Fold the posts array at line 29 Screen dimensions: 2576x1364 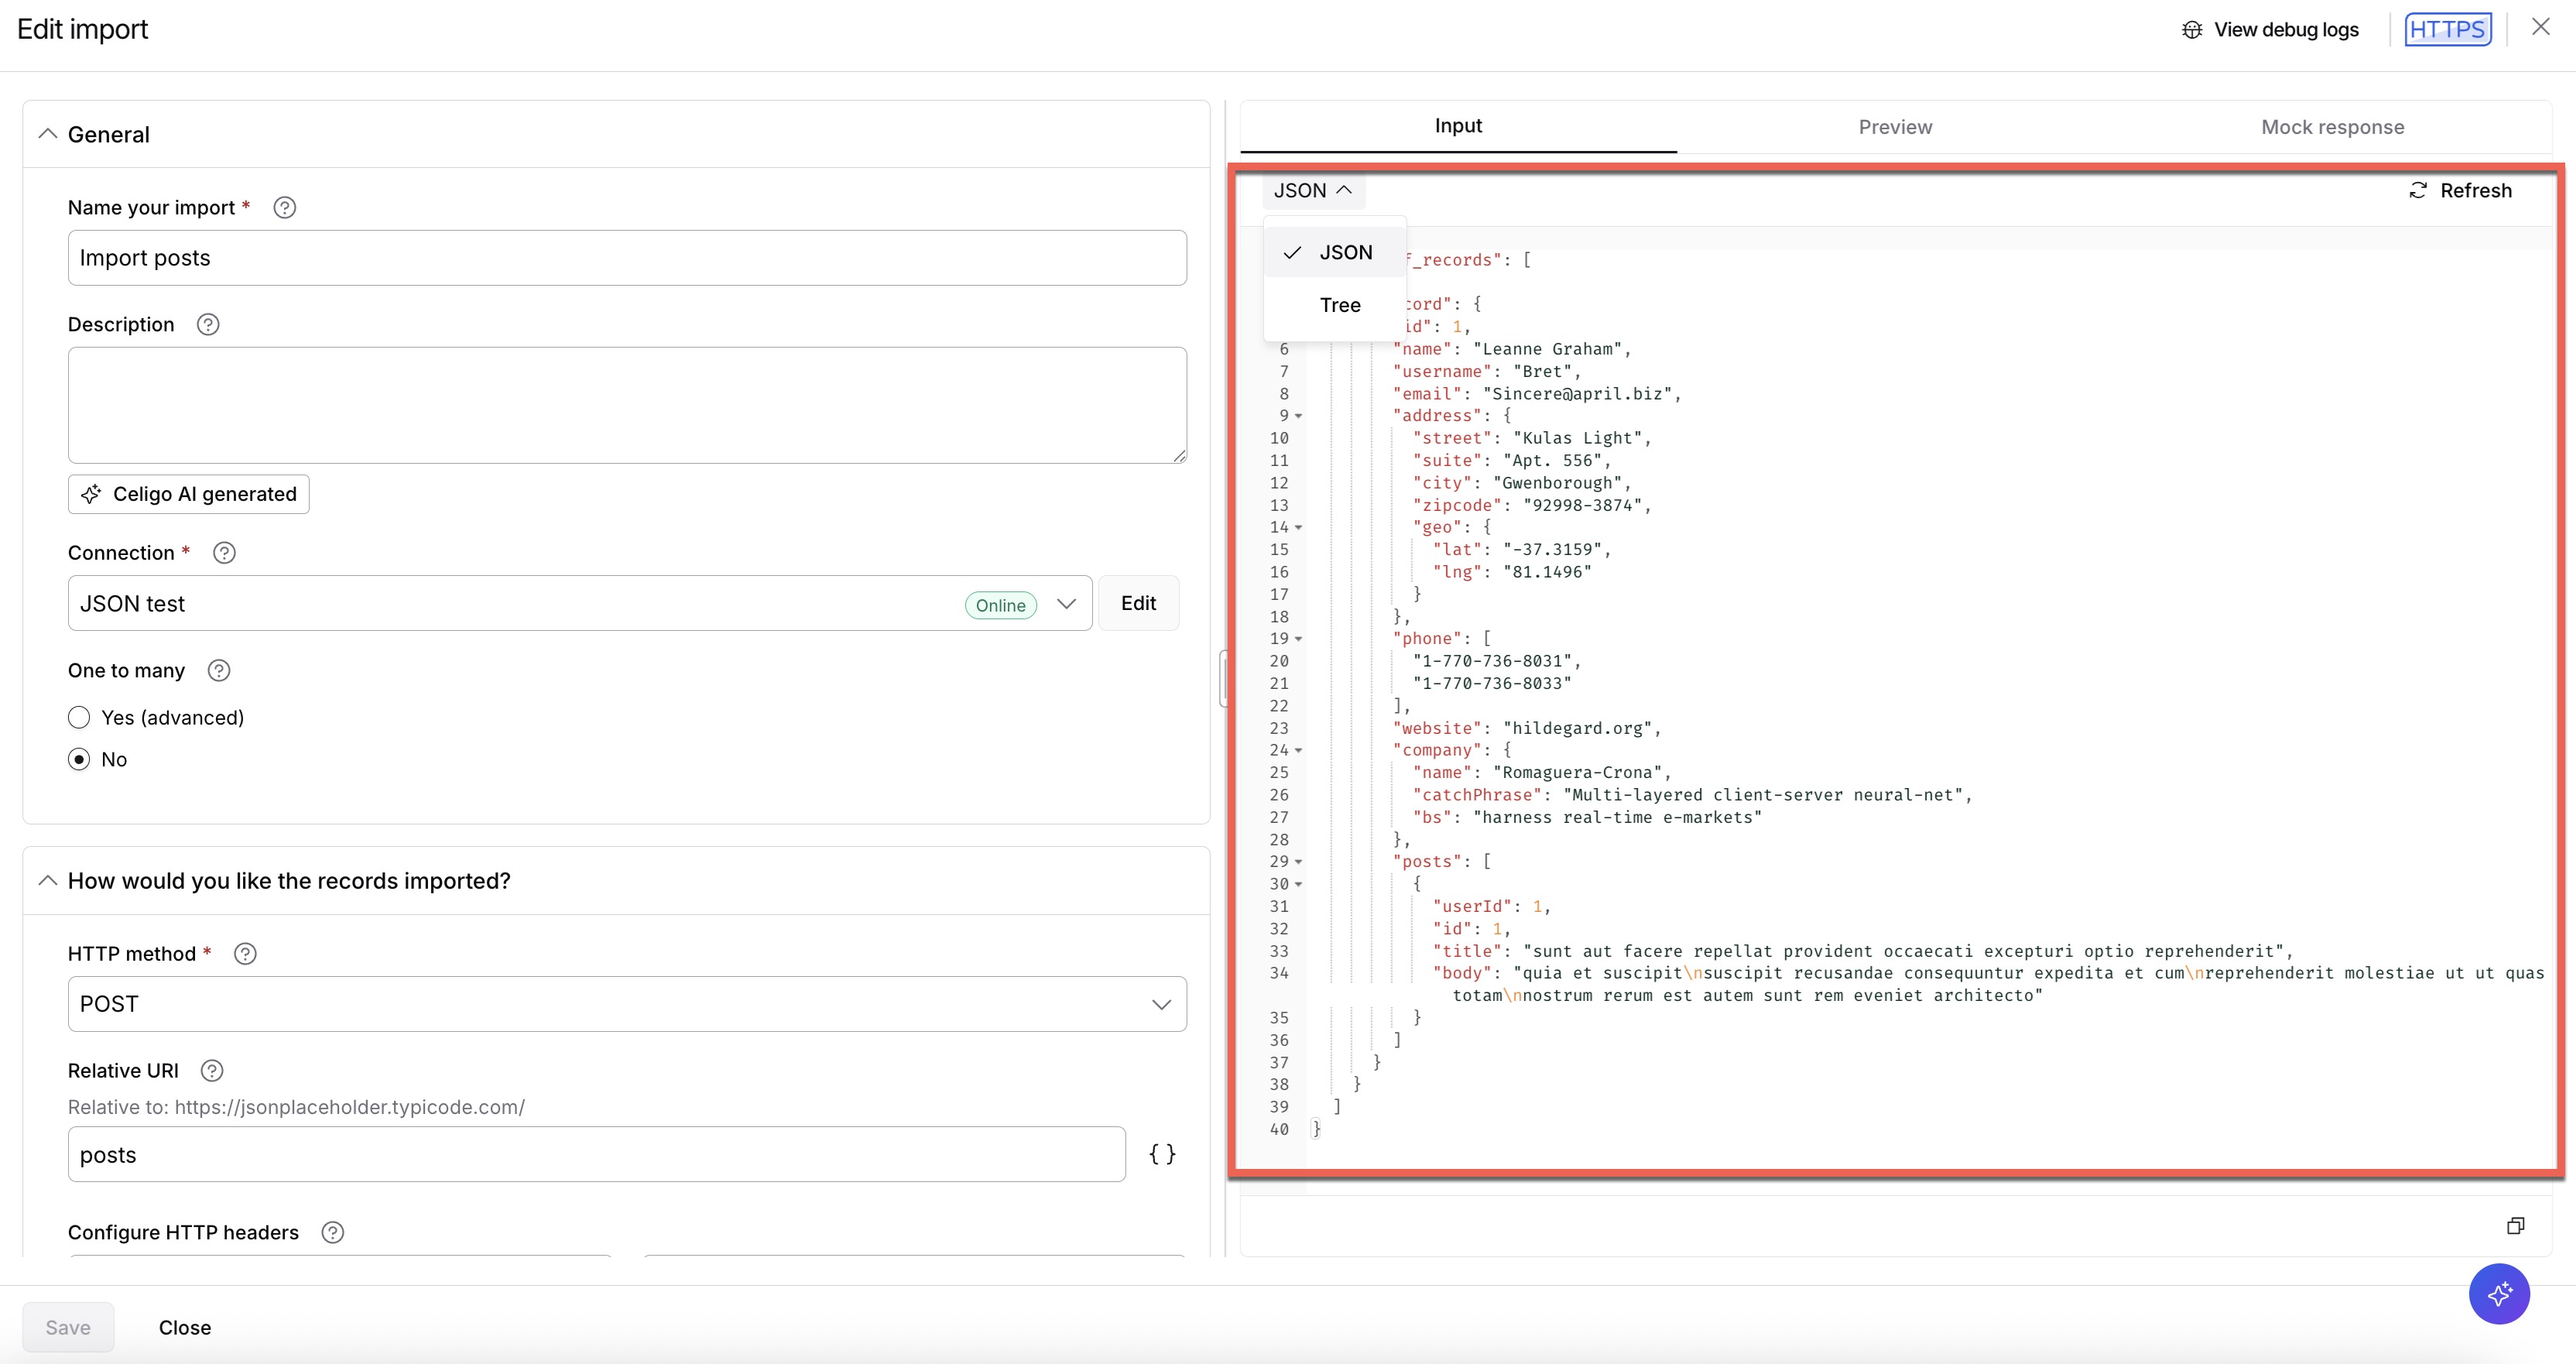click(x=1298, y=861)
